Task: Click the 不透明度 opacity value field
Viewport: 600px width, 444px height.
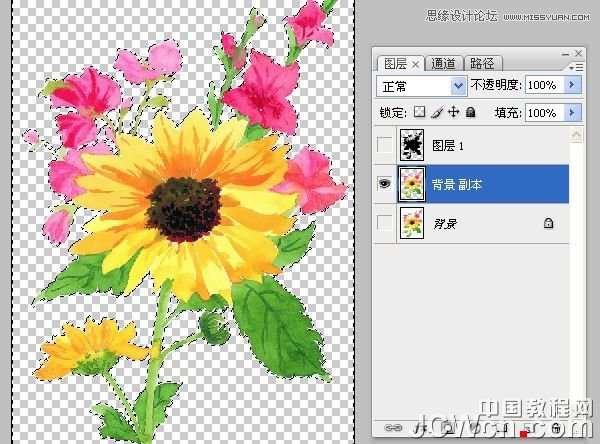Action: coord(545,86)
